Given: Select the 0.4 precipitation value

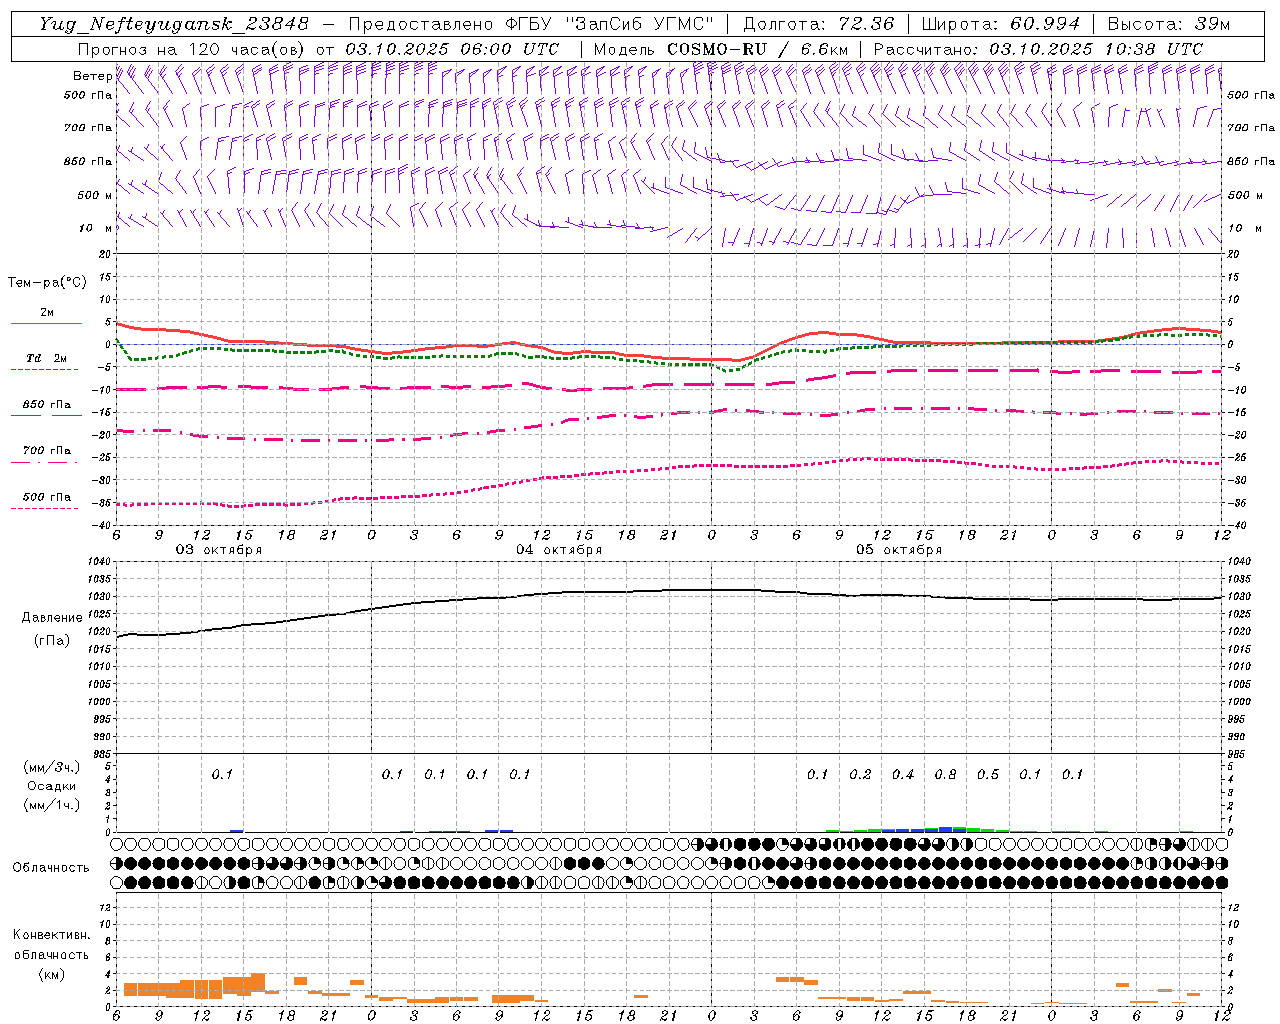Looking at the screenshot, I should (x=903, y=775).
